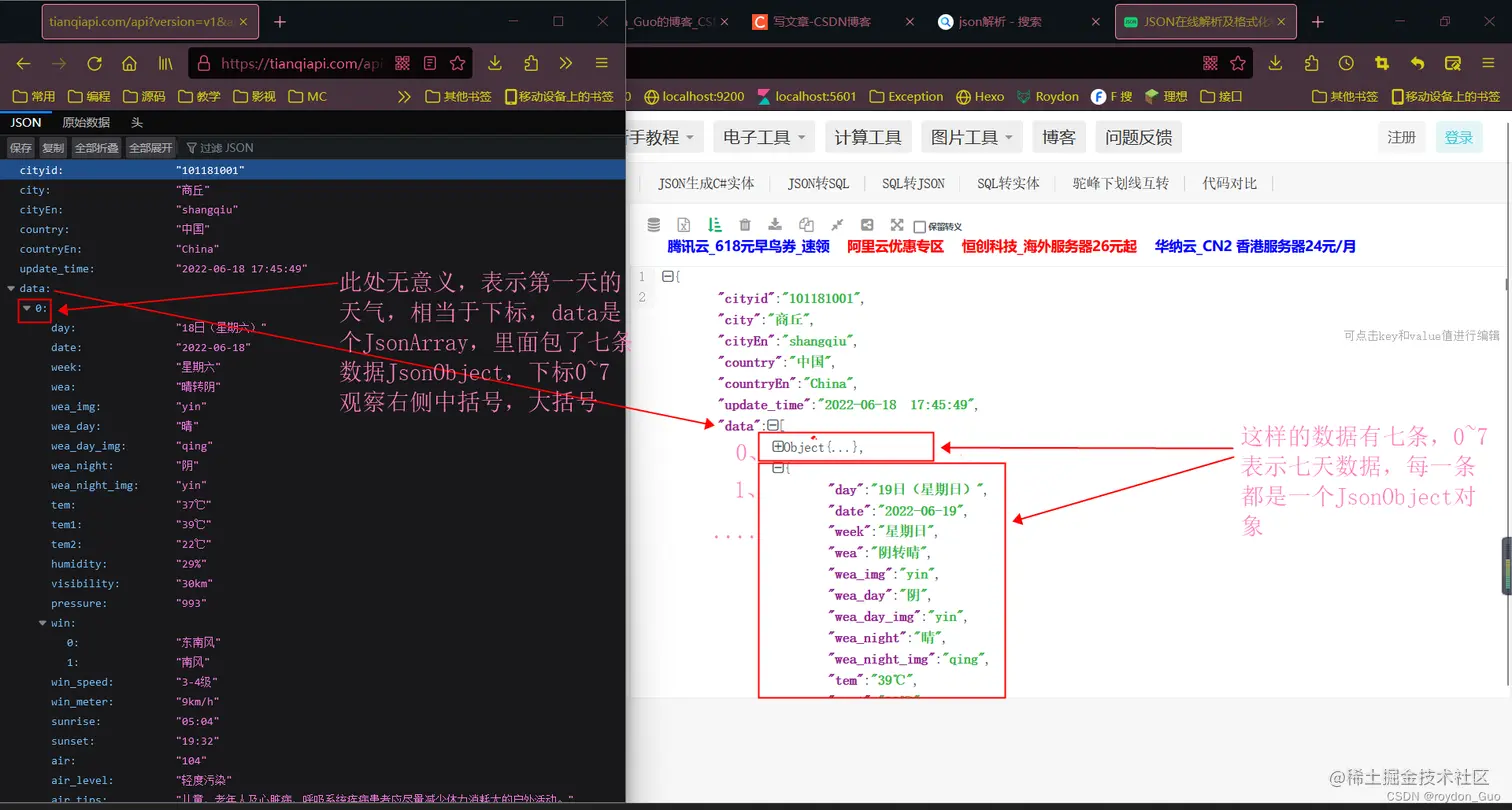This screenshot has height=810, width=1512.
Task: Open the 电子工具 dropdown menu
Action: coord(763,137)
